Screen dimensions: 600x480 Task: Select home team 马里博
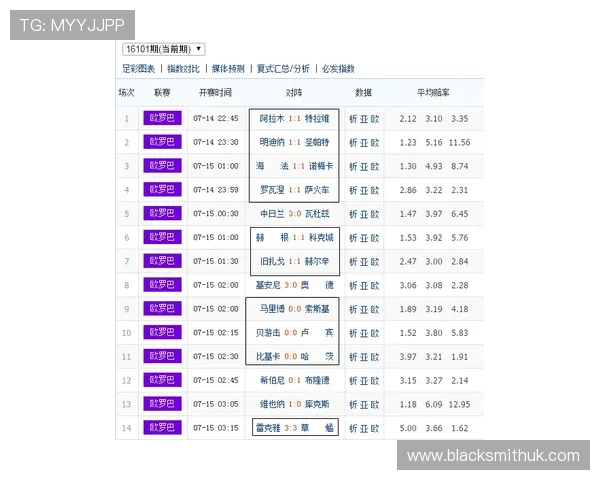click(272, 309)
